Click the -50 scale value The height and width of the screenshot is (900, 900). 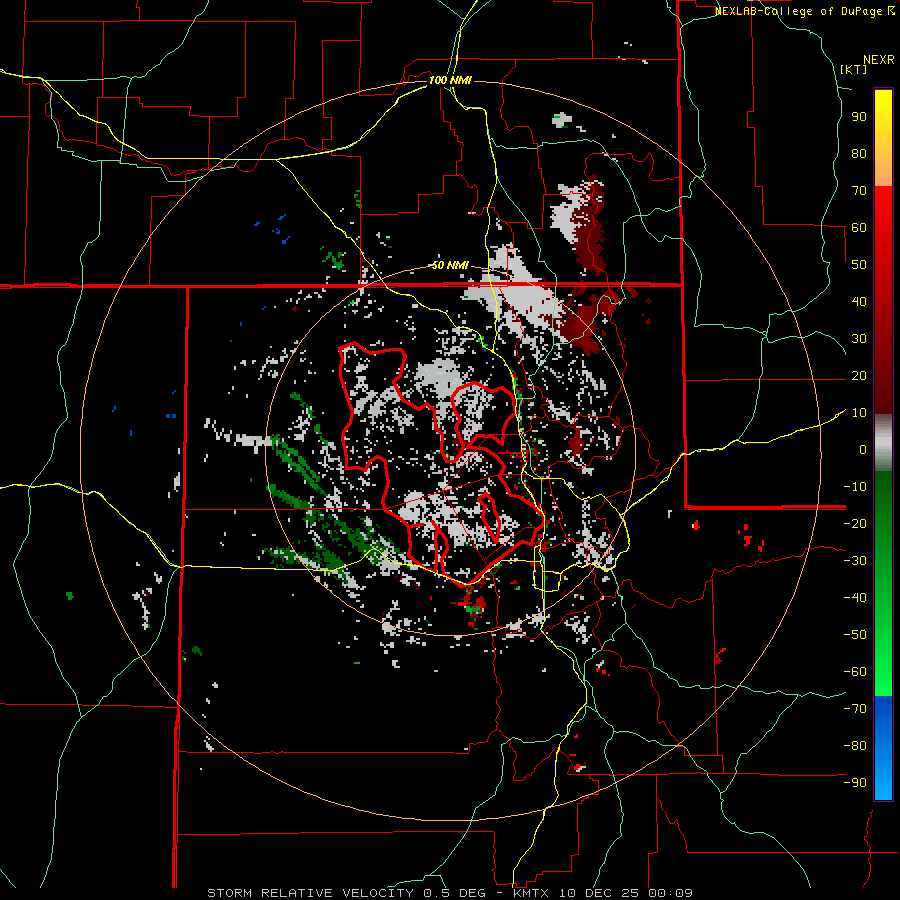point(855,634)
